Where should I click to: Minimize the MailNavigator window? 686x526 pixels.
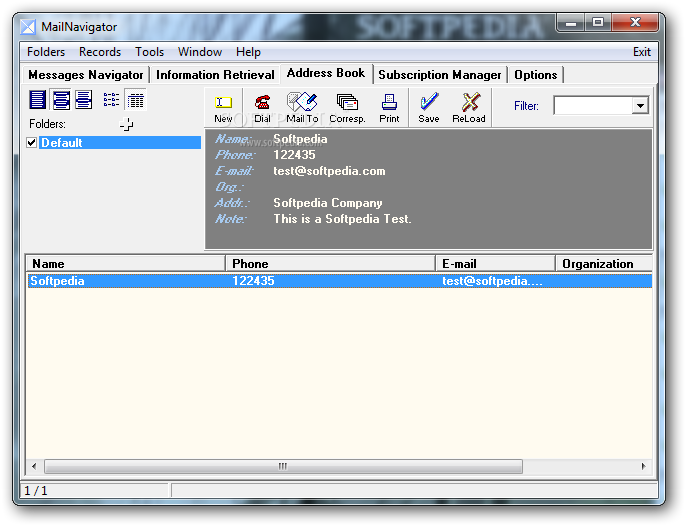(x=570, y=23)
